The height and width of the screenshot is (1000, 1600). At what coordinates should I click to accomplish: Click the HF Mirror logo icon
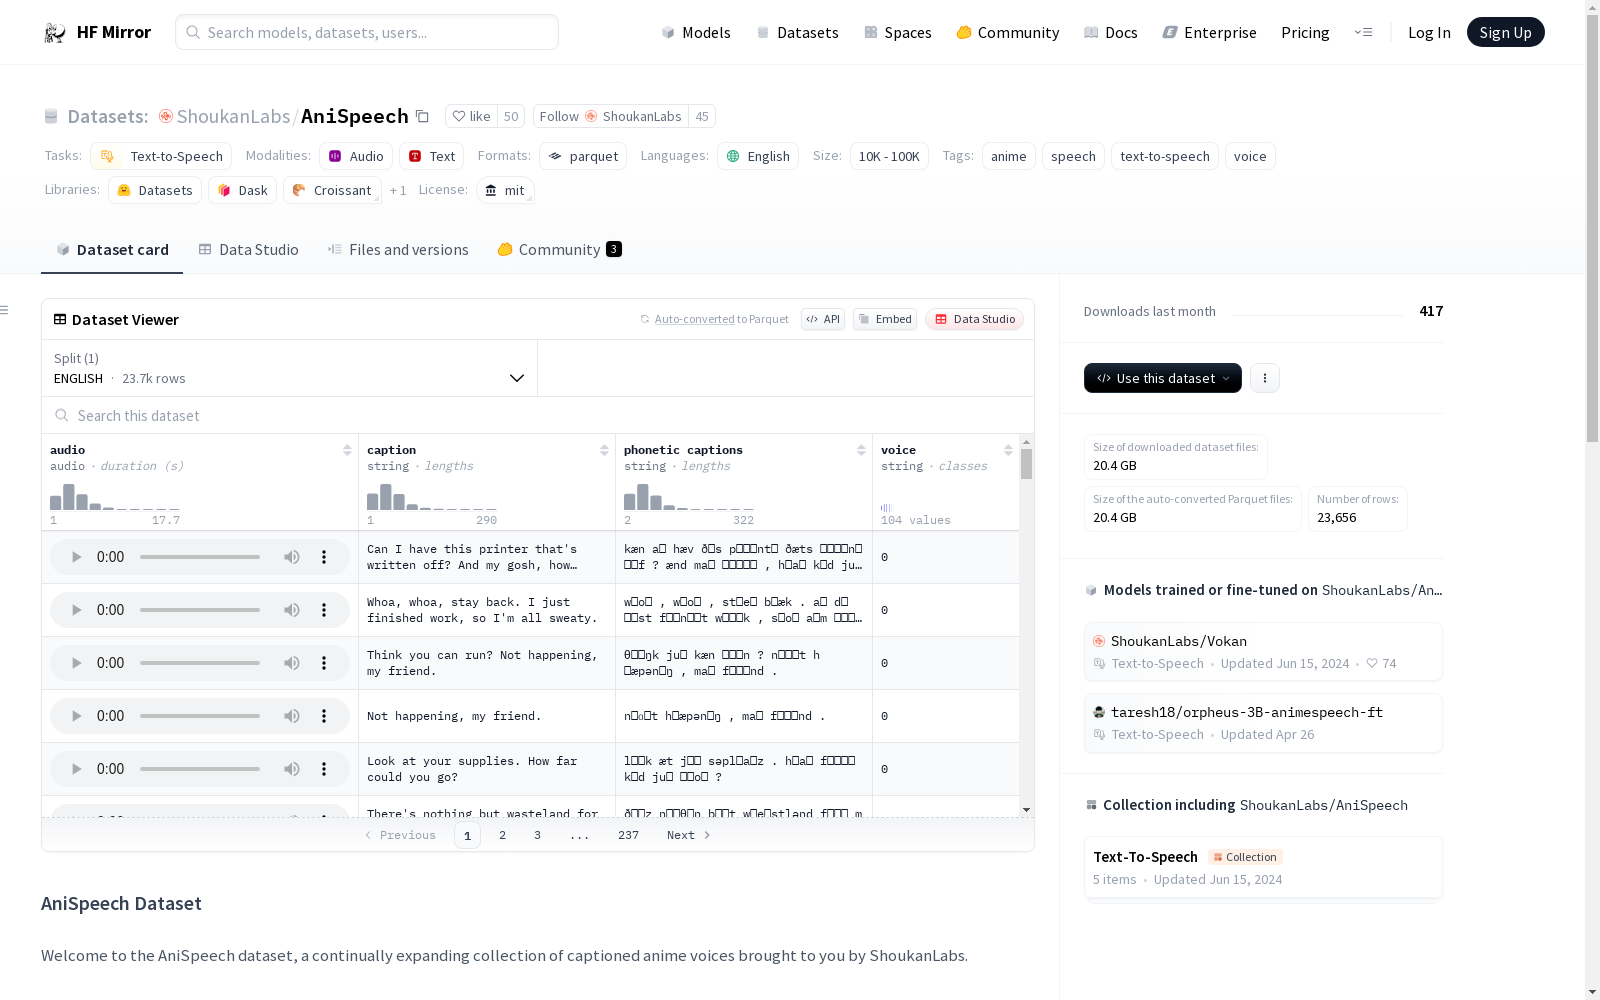55,33
